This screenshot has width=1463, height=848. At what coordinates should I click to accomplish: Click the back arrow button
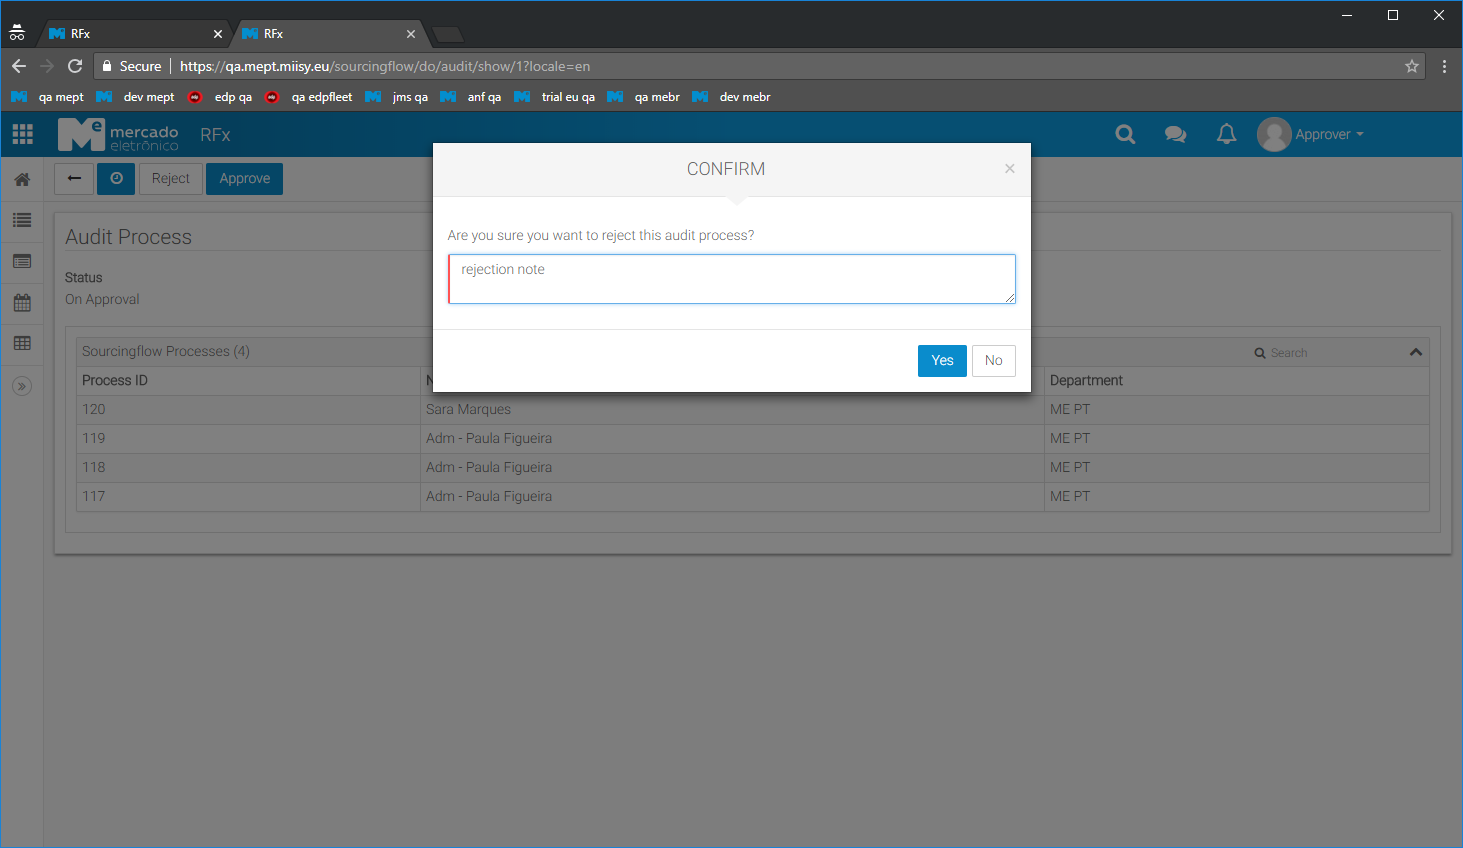coord(74,179)
